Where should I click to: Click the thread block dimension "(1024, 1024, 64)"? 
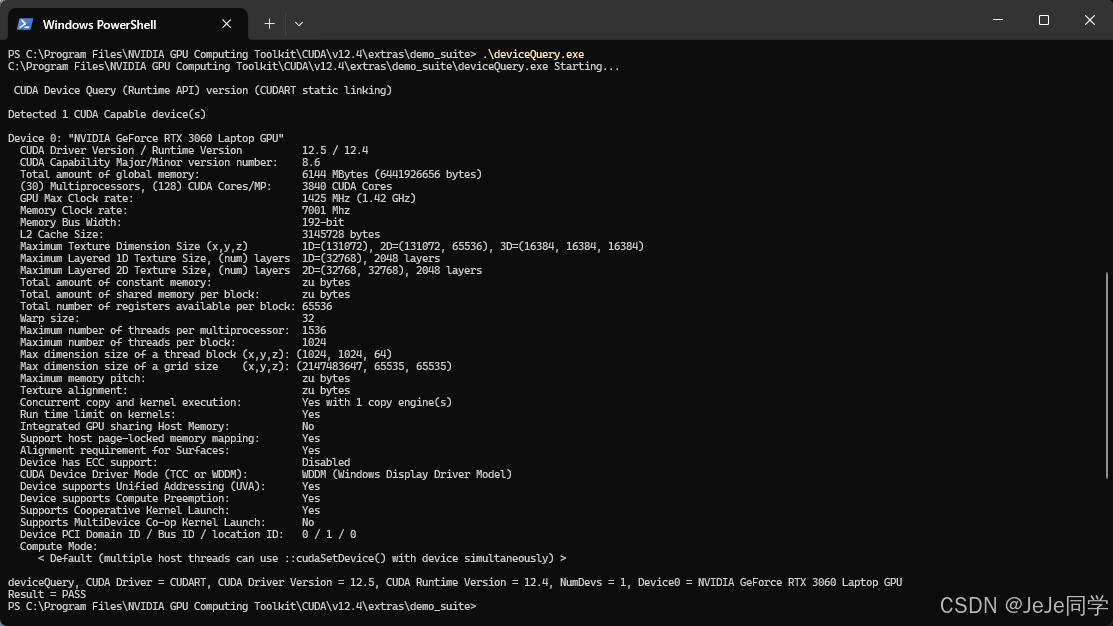(344, 355)
